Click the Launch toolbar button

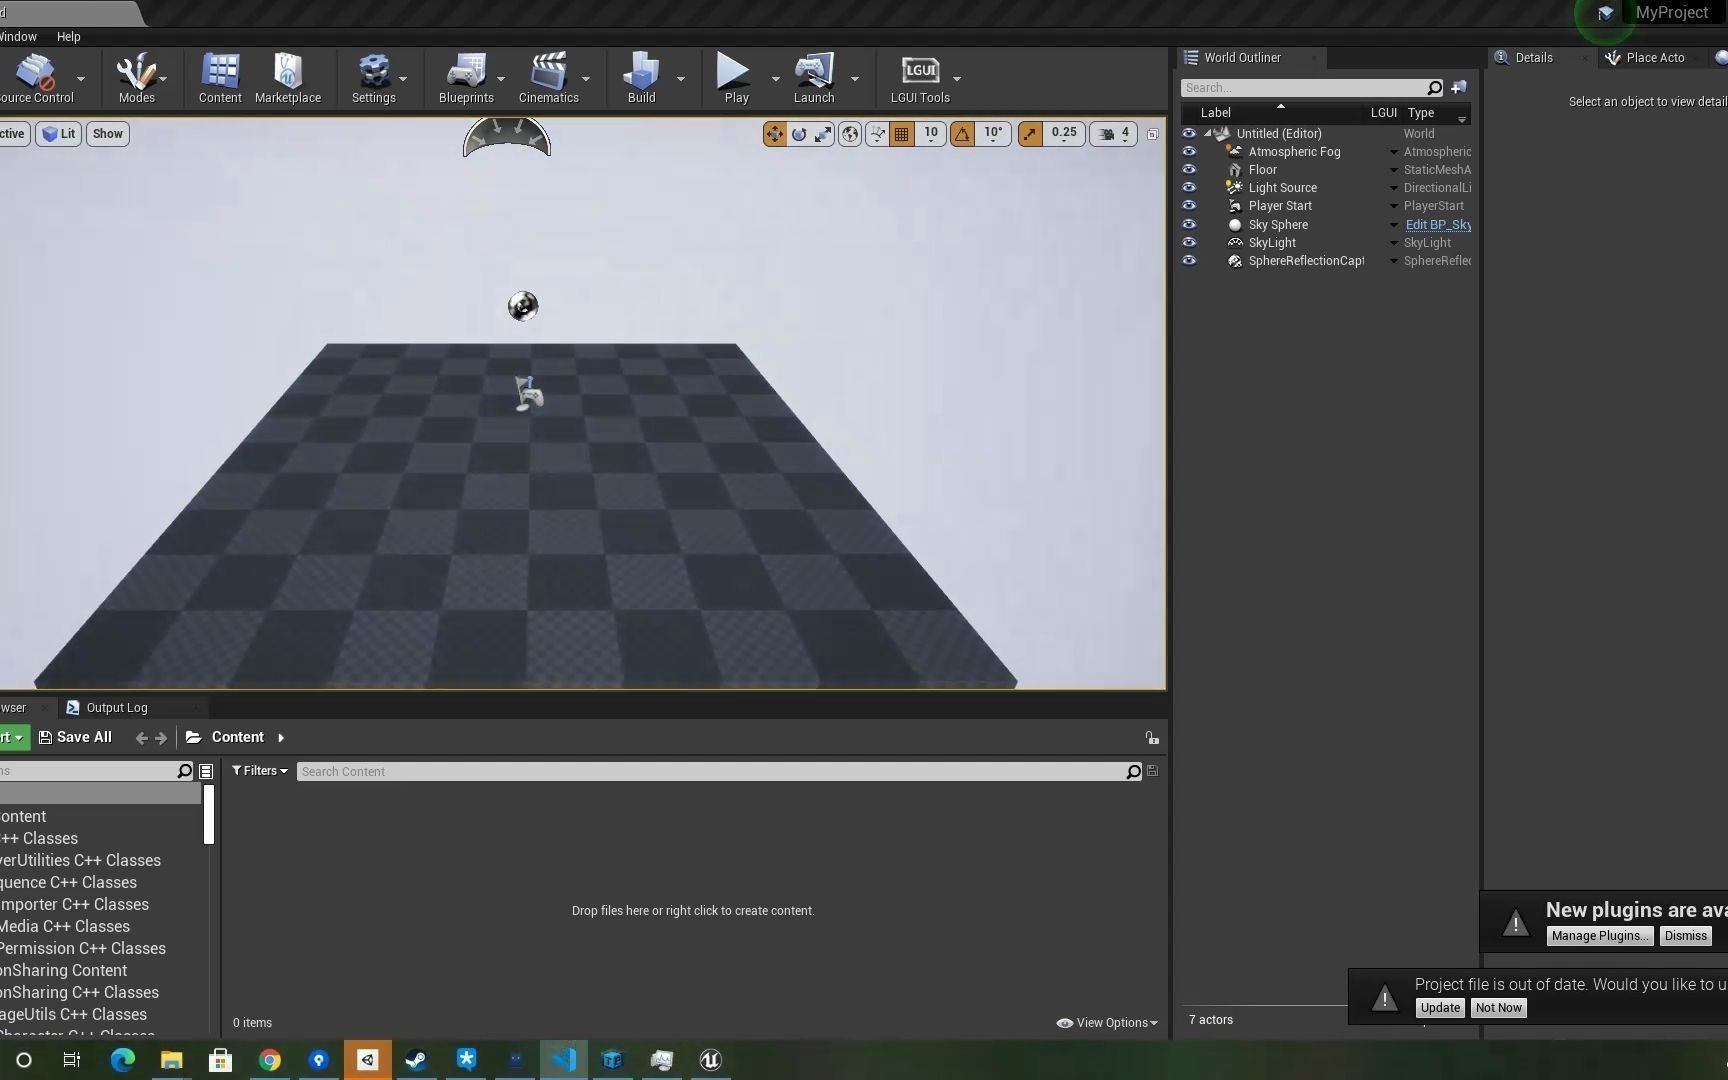point(814,78)
